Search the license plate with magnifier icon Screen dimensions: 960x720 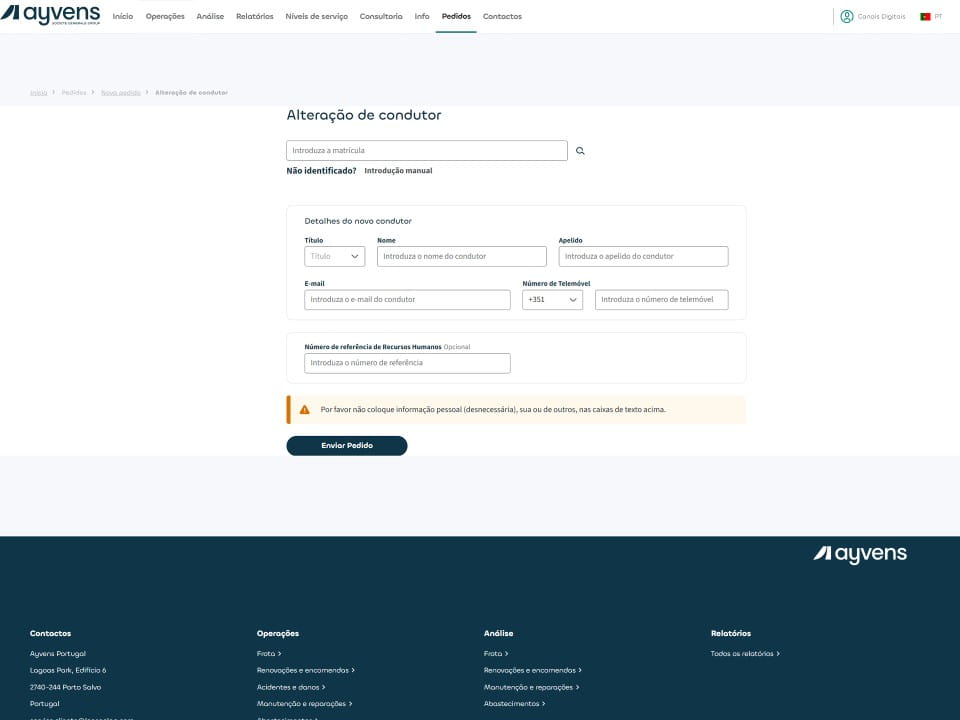click(x=580, y=151)
